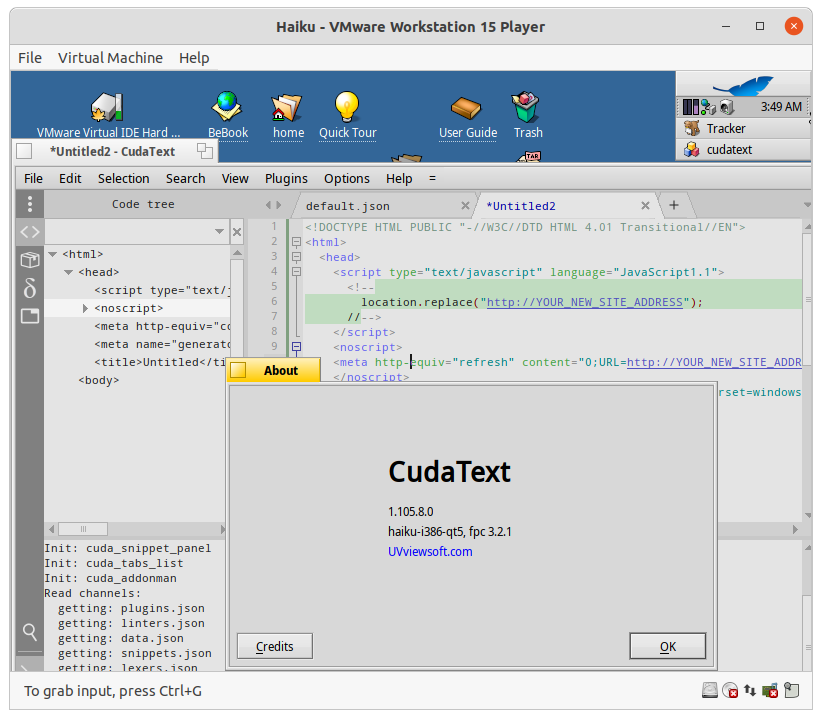Click the search magnifier icon in sidebar
This screenshot has width=822, height=719.
coord(30,632)
